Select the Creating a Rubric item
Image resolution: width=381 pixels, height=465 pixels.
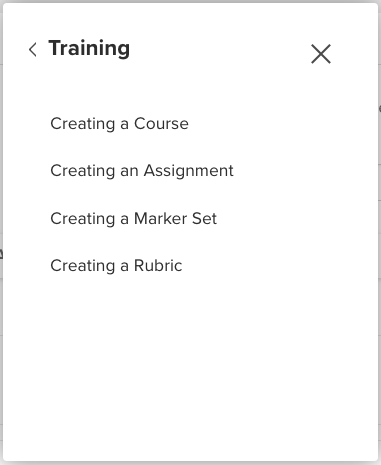(x=116, y=266)
